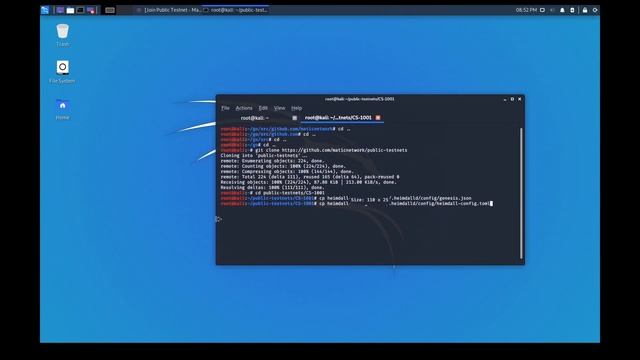Maximize the terminal window

512,99
